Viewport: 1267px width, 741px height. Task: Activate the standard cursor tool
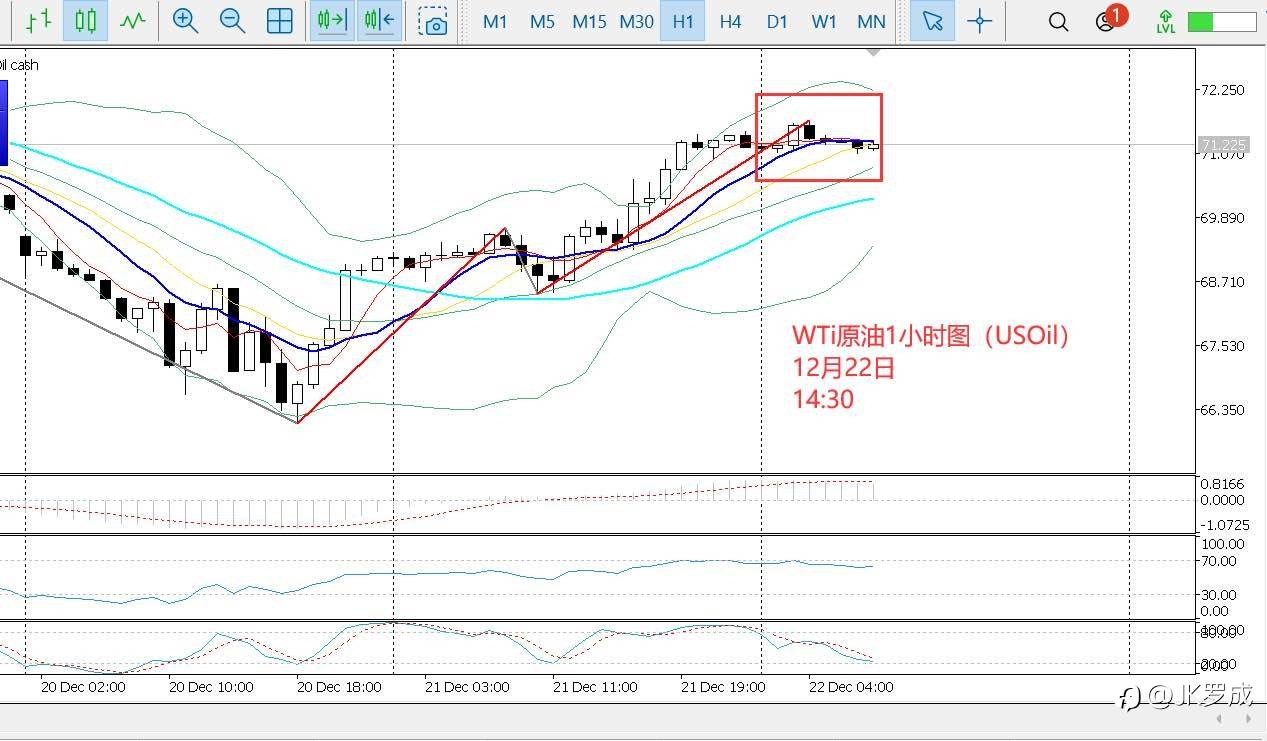pos(932,20)
